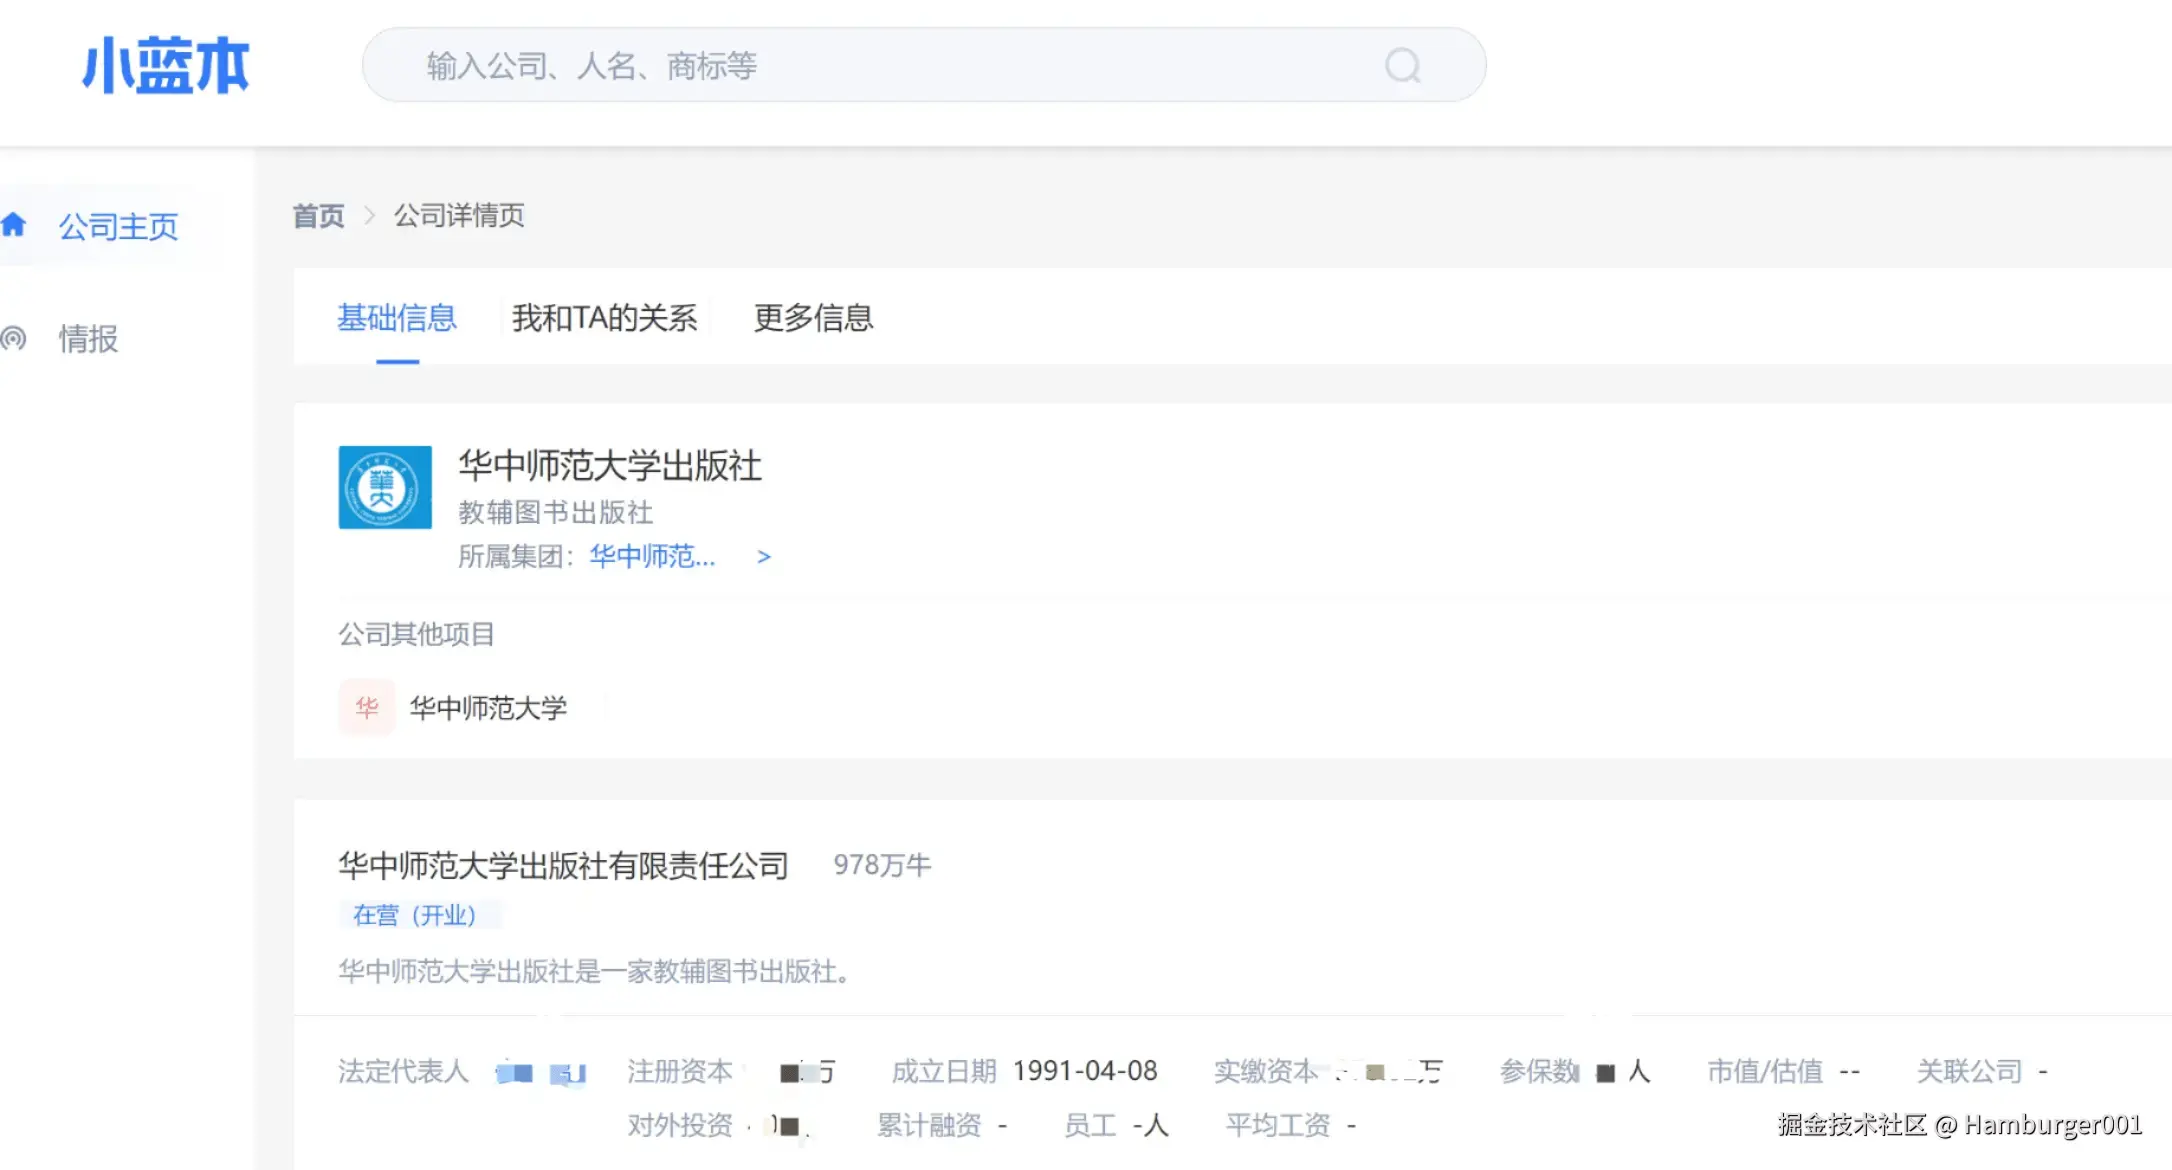The height and width of the screenshot is (1170, 2172).
Task: Click the blurred legal representative name
Action: tap(541, 1073)
